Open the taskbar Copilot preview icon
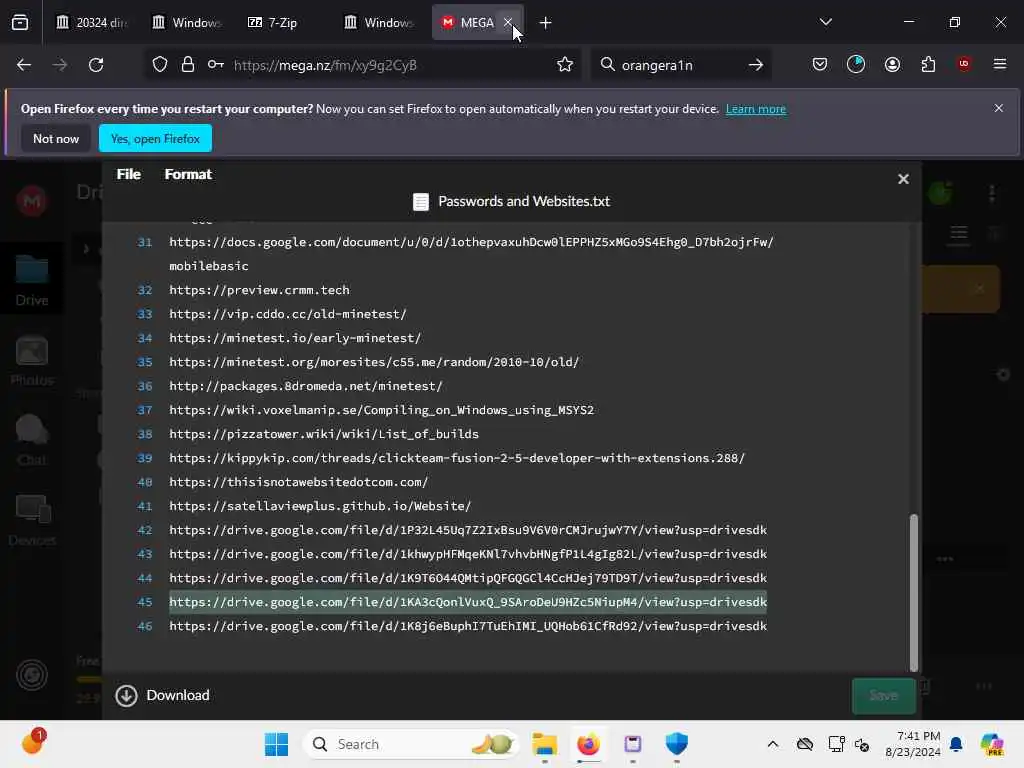The image size is (1024, 768). click(991, 744)
